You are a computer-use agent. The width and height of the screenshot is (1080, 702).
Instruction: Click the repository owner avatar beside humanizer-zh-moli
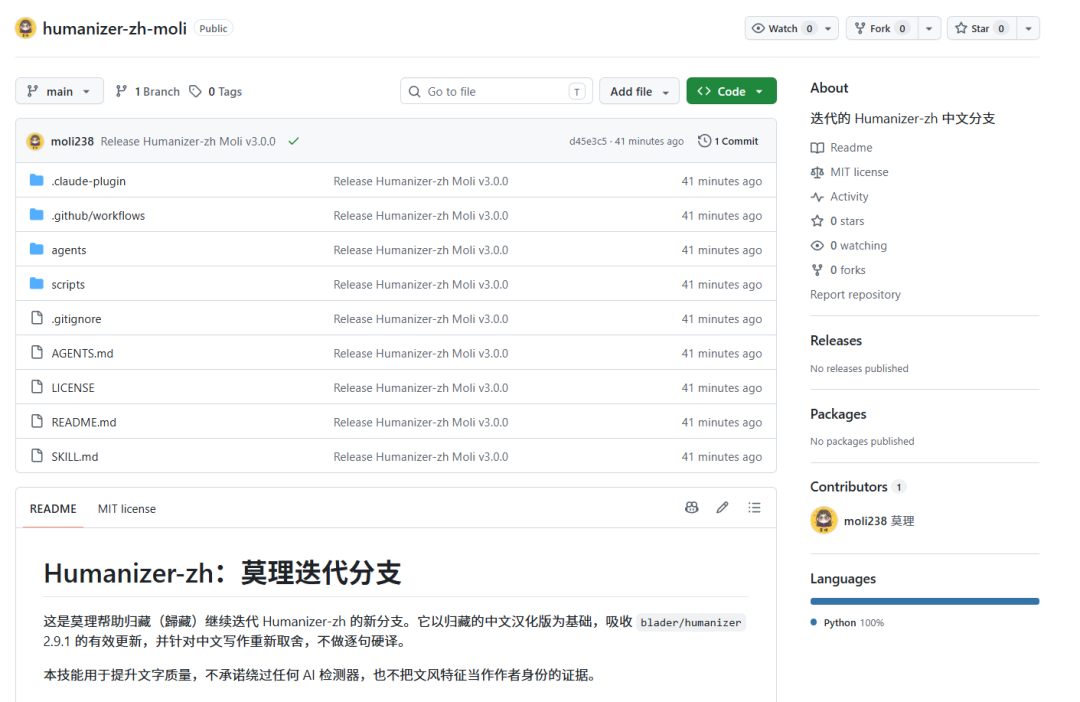pyautogui.click(x=25, y=28)
